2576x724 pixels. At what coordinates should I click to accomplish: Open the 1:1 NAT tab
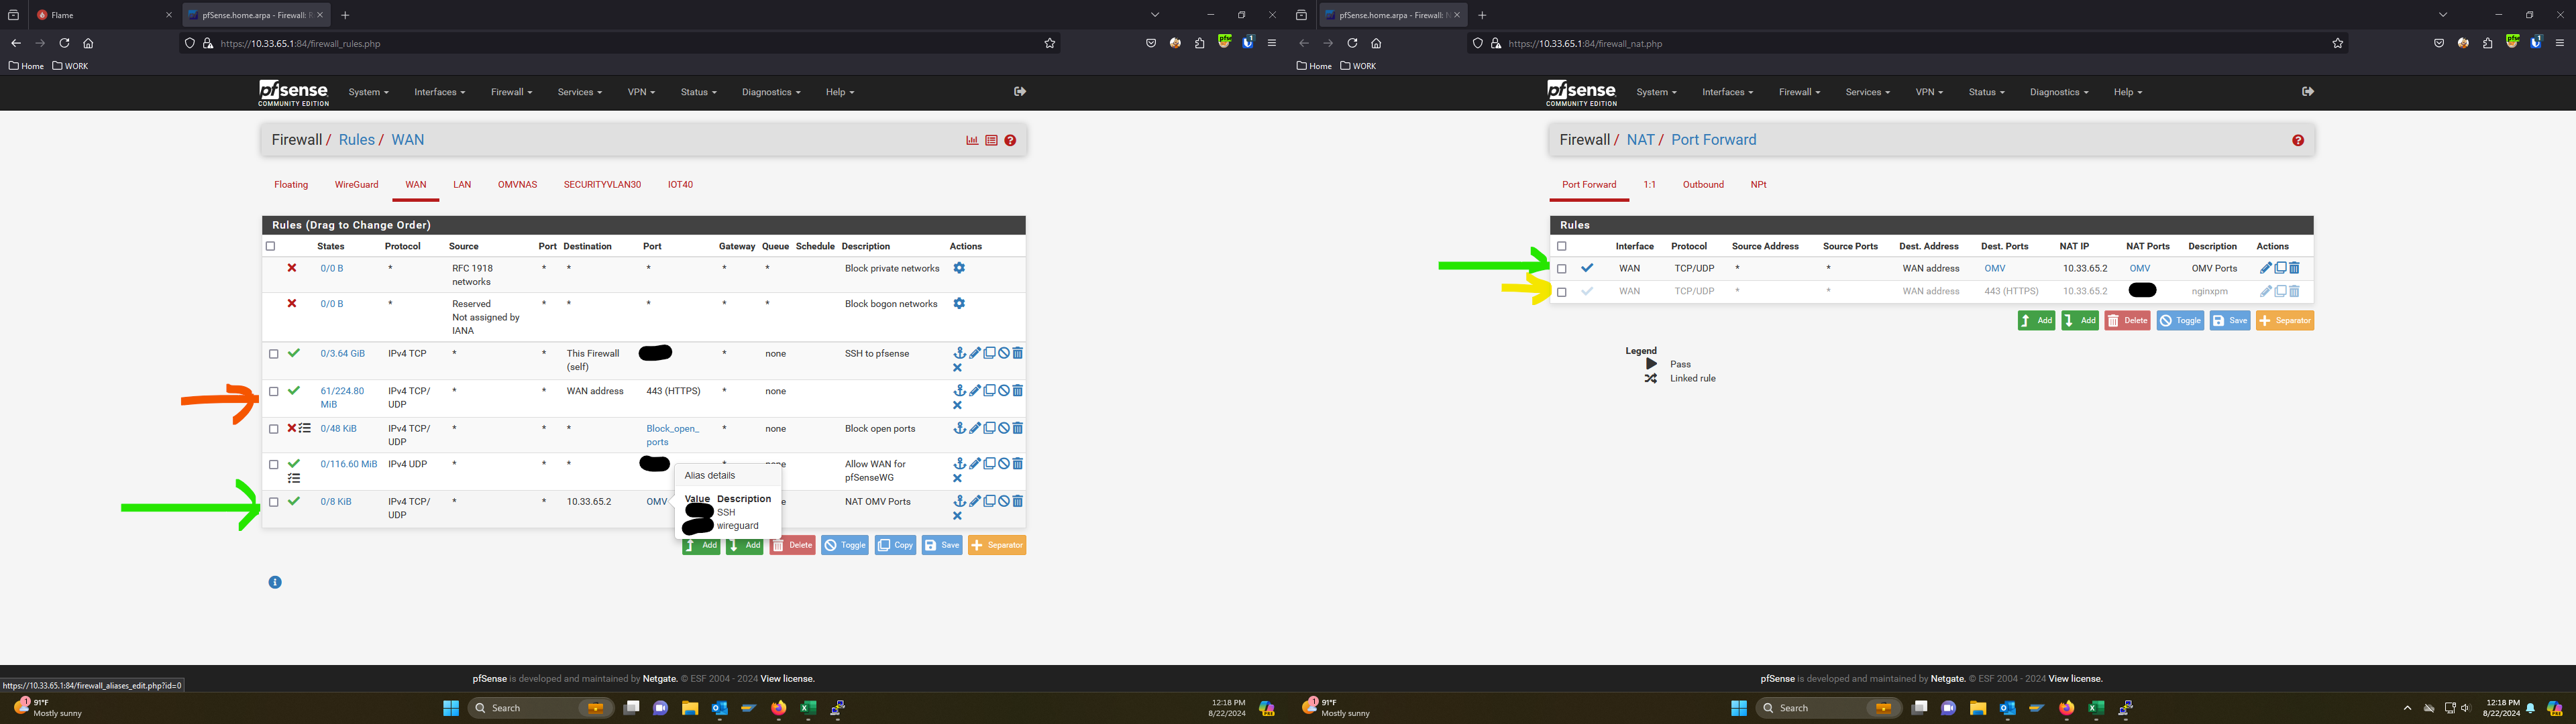[x=1649, y=185]
